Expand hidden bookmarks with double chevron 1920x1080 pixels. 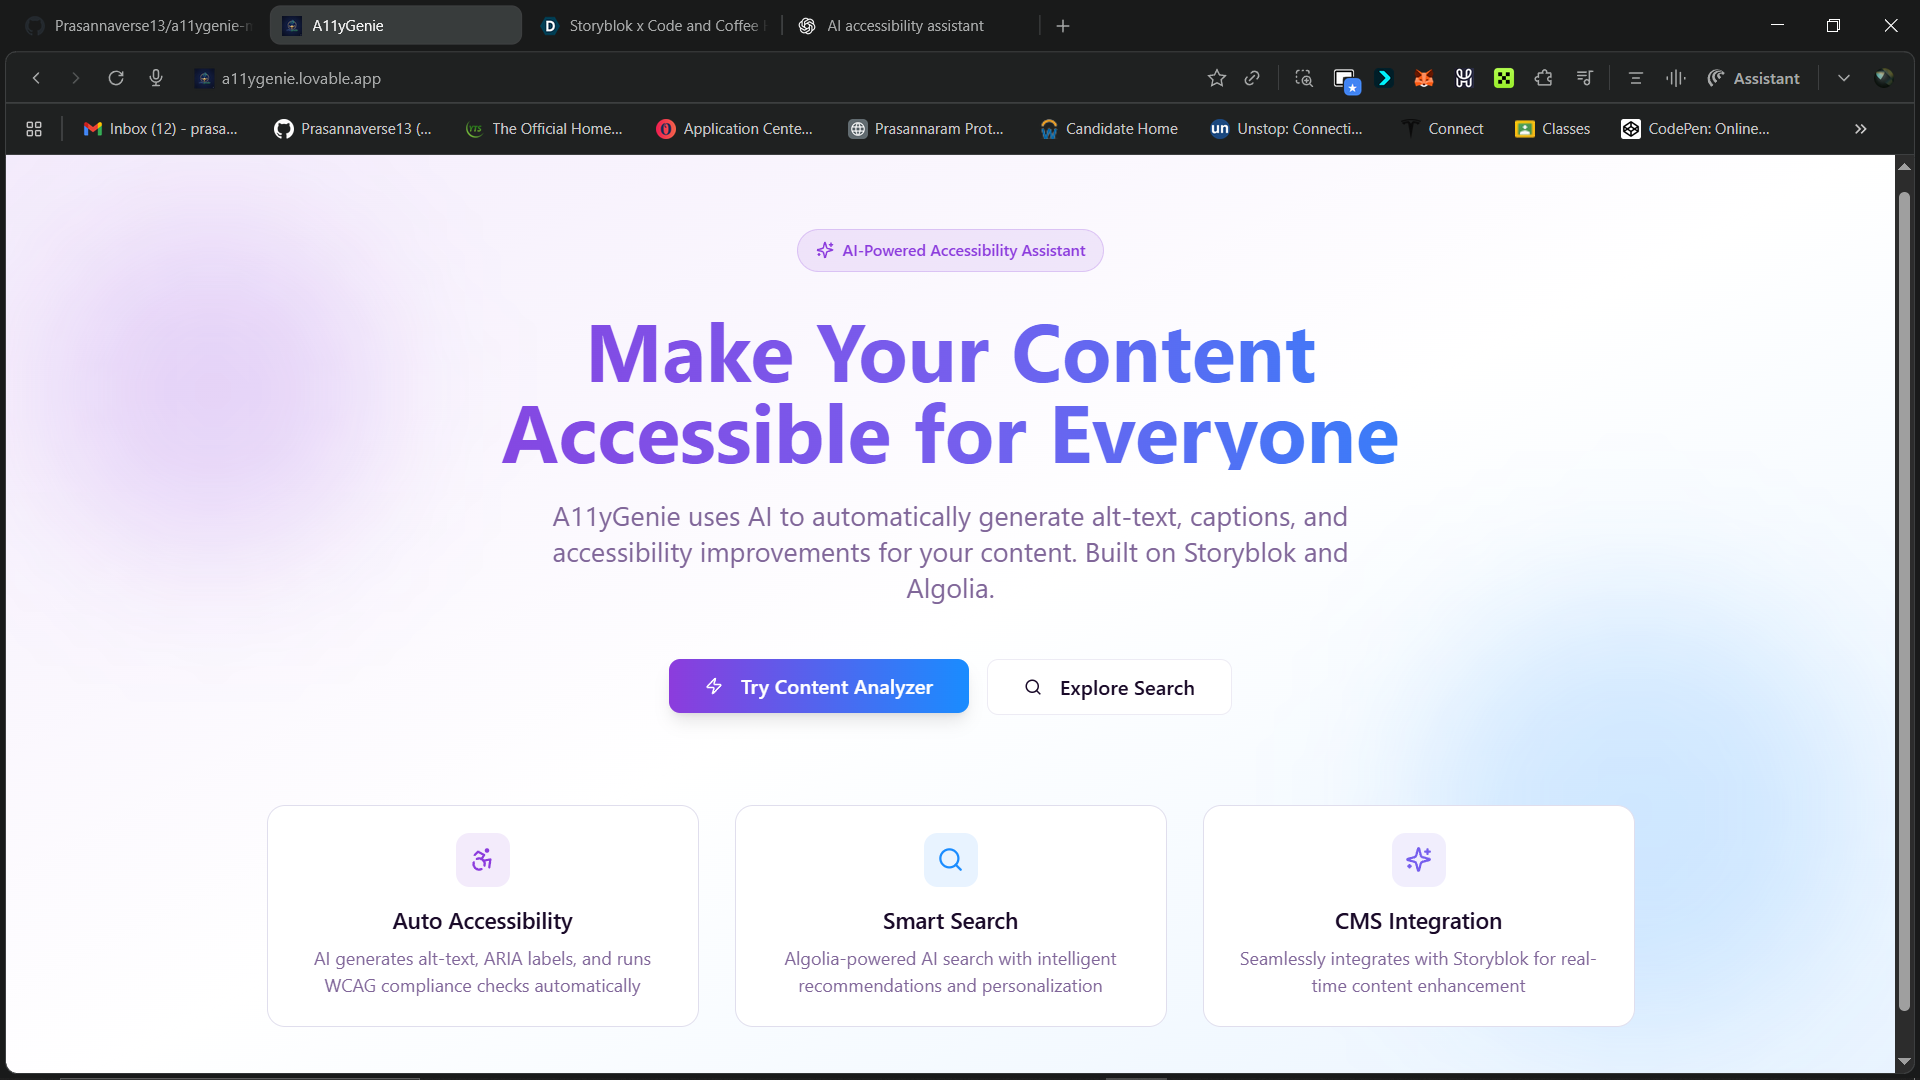1860,129
